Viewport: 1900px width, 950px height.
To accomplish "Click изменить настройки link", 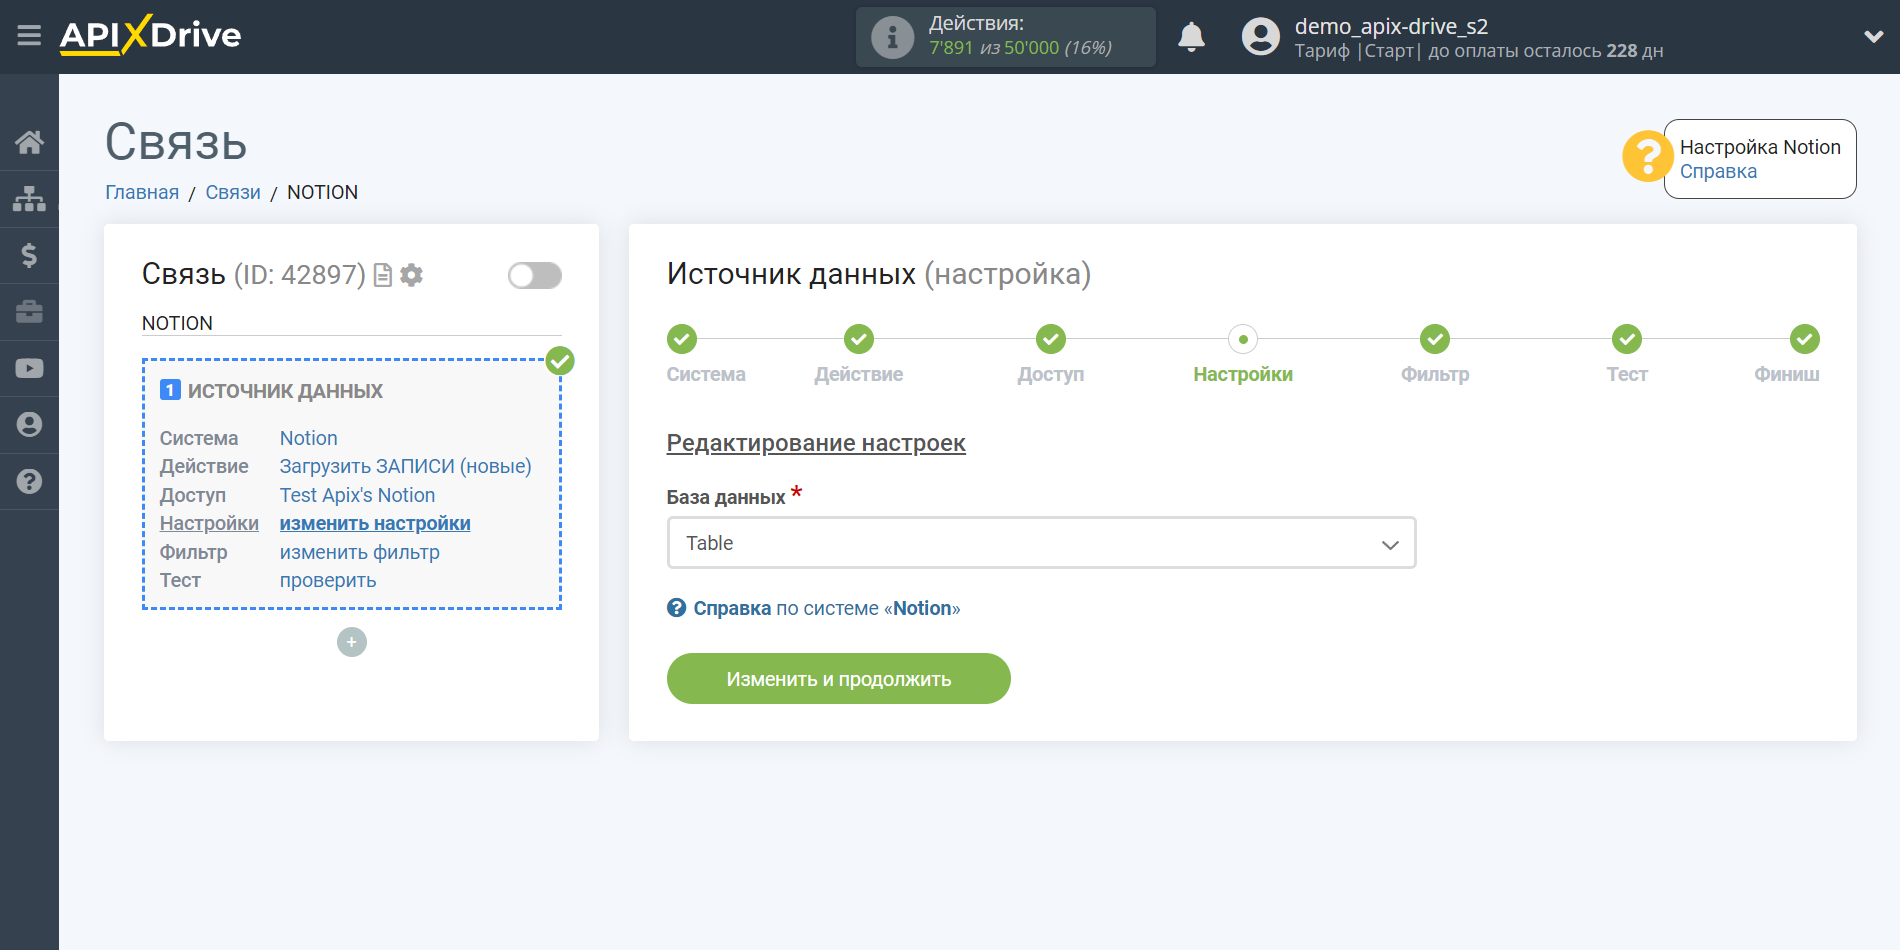I will point(375,523).
